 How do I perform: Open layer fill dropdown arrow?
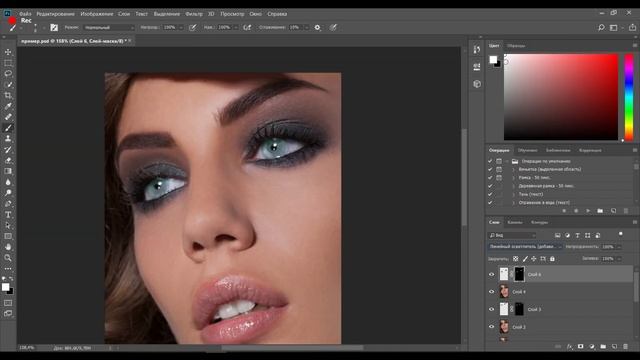pyautogui.click(x=619, y=259)
